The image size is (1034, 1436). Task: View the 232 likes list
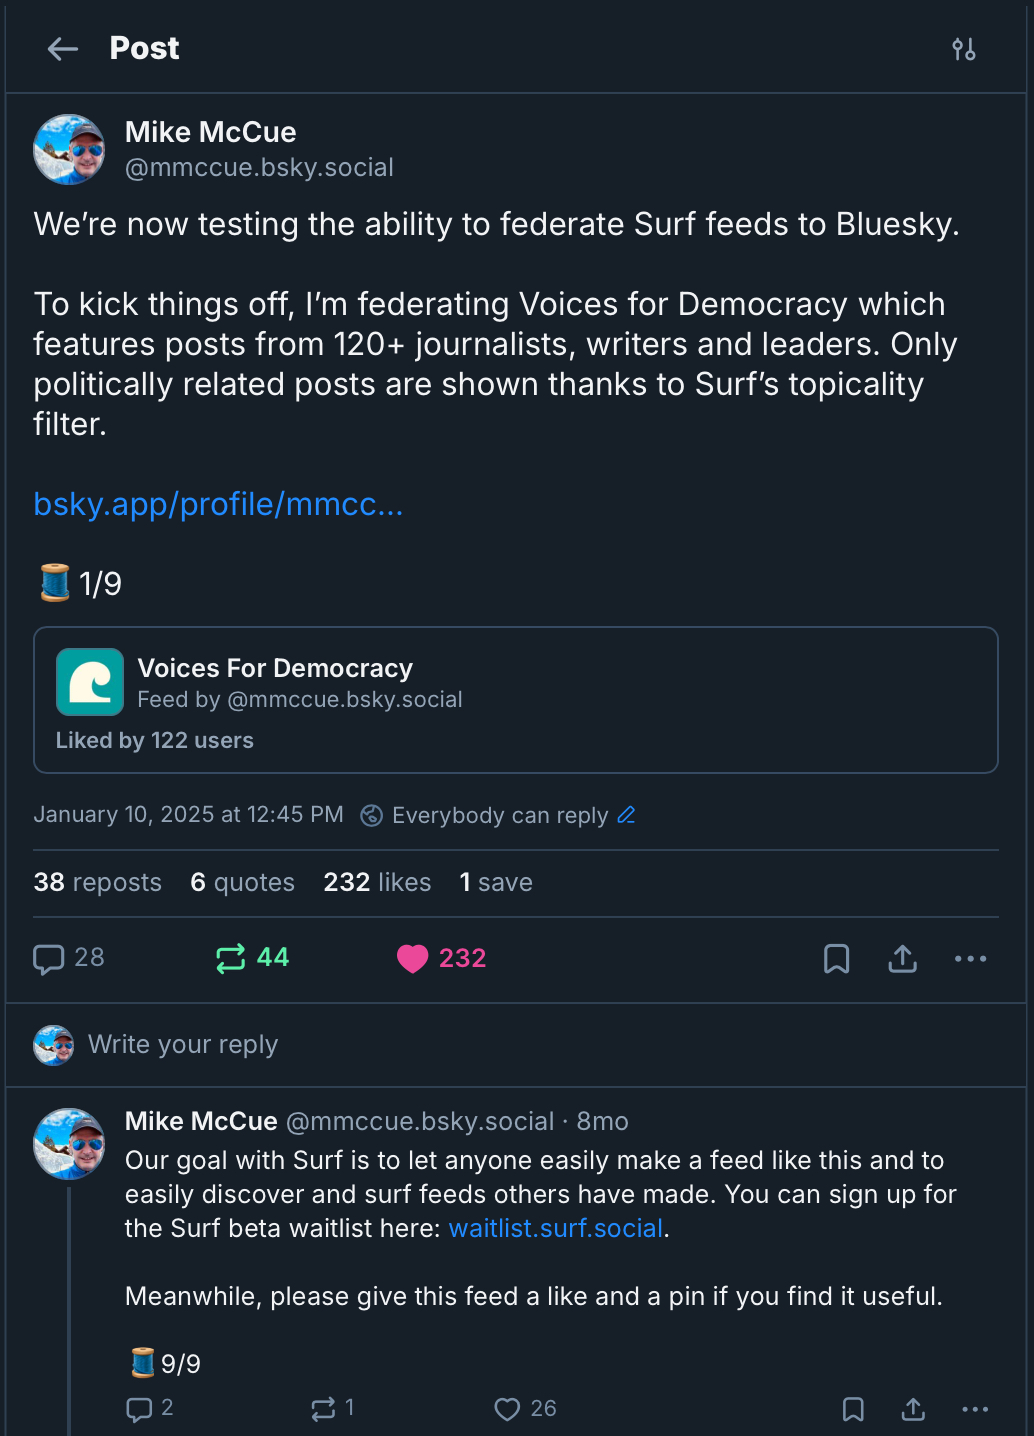click(377, 882)
